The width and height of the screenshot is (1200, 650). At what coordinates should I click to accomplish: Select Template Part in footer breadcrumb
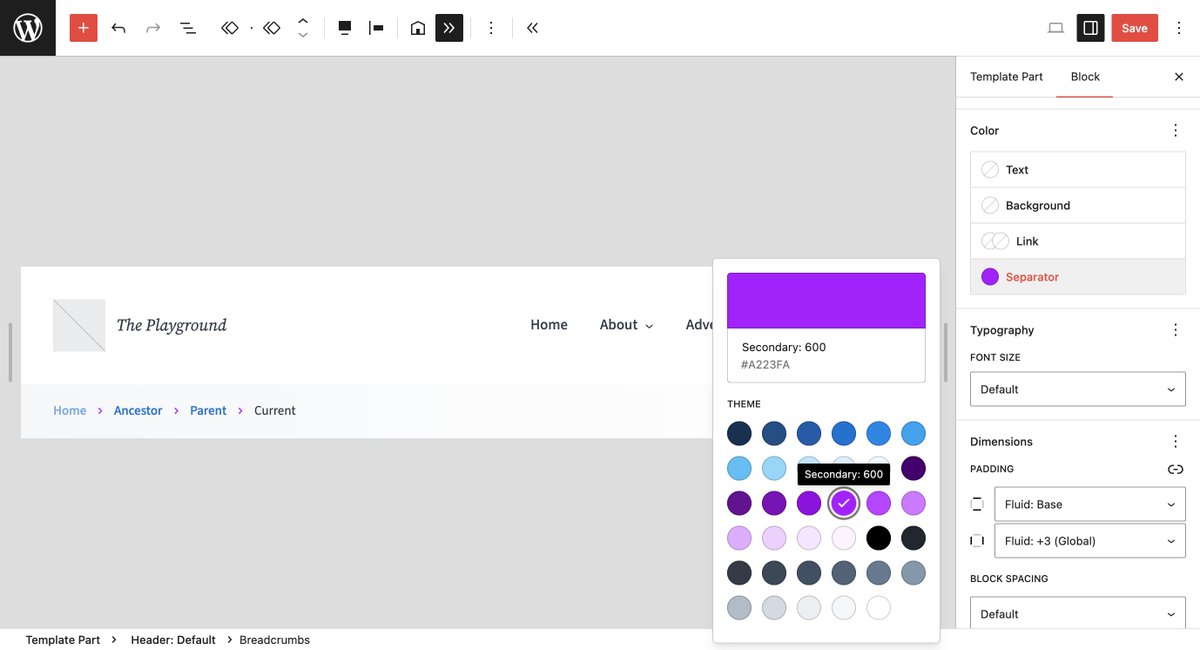click(63, 640)
